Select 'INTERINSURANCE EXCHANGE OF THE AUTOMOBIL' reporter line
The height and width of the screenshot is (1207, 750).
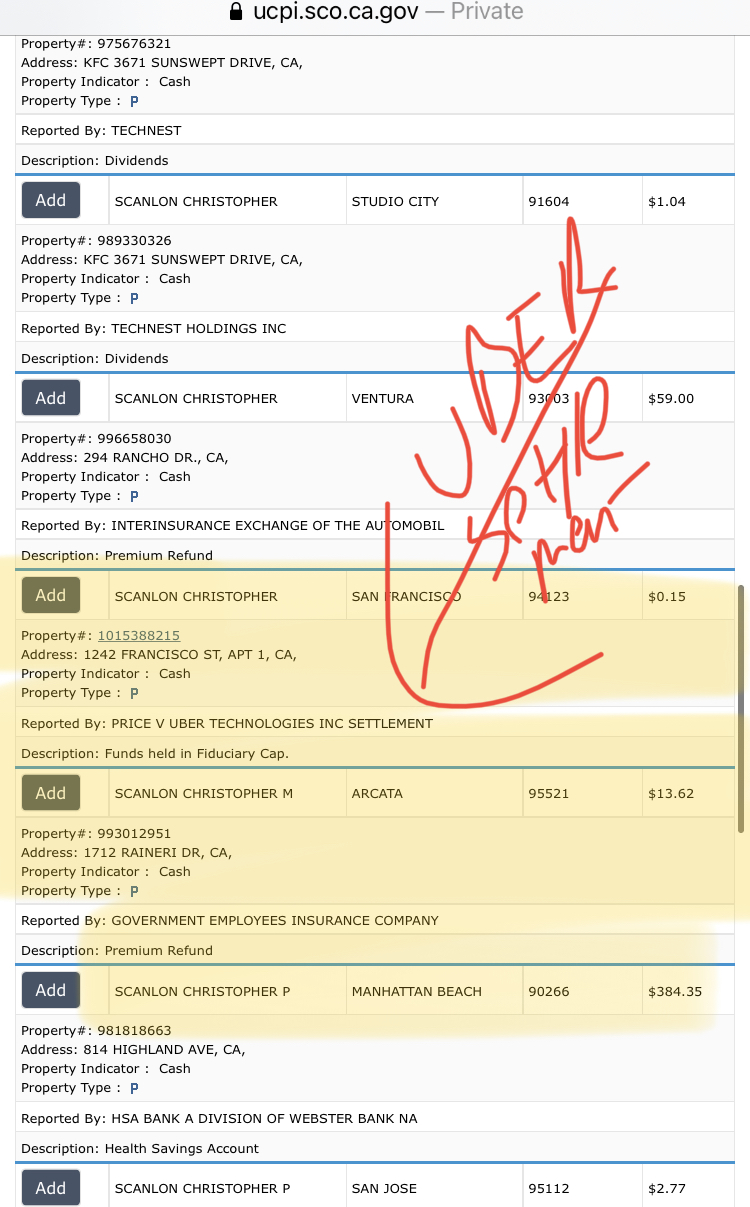[x=233, y=526]
